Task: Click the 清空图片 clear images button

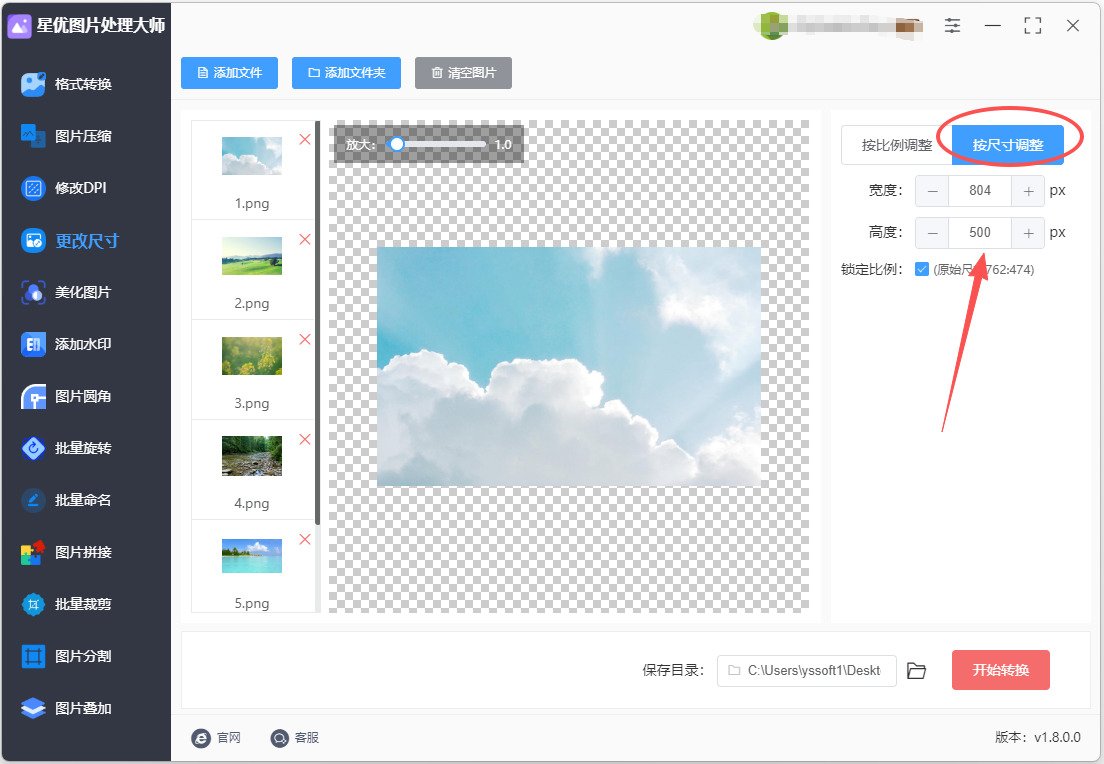Action: point(463,73)
